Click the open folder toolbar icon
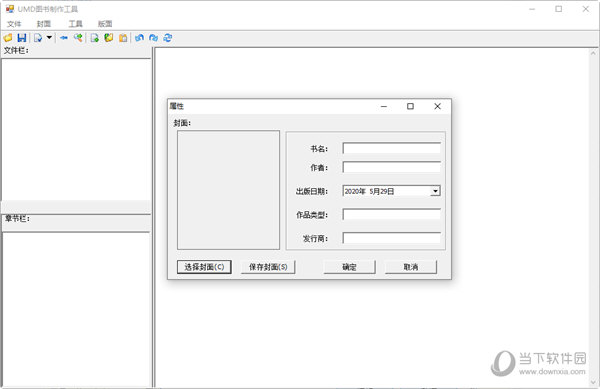Image resolution: width=600 pixels, height=389 pixels. (x=8, y=37)
